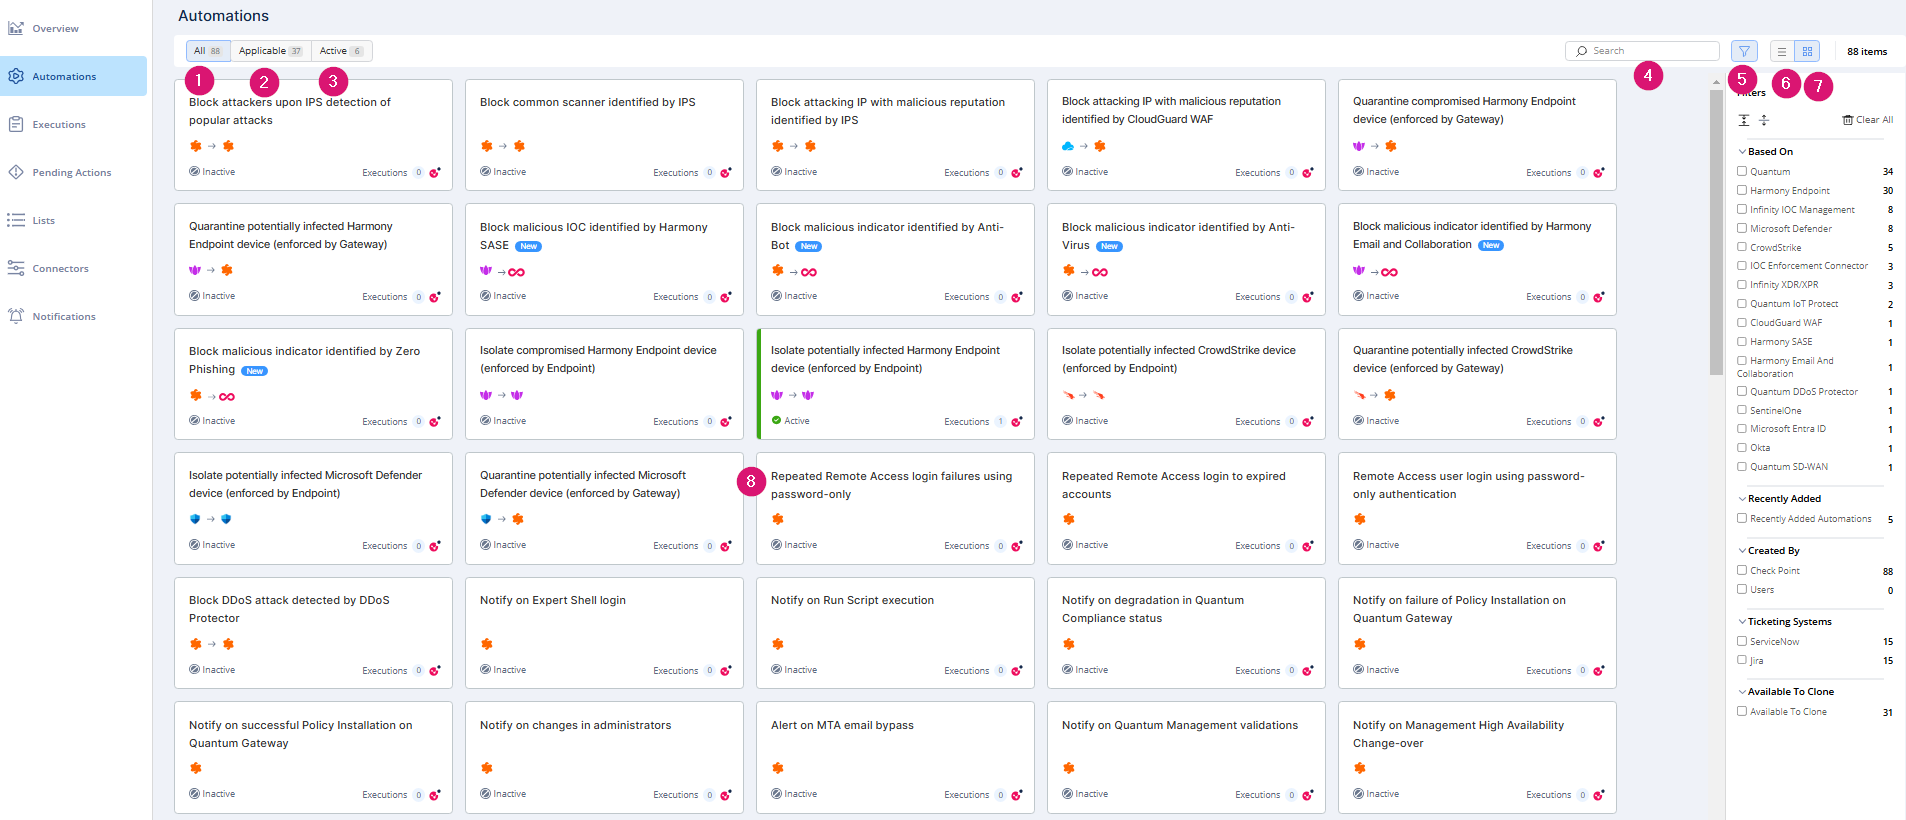
Task: Collapse the Ticketing Systems section
Action: (x=1742, y=622)
